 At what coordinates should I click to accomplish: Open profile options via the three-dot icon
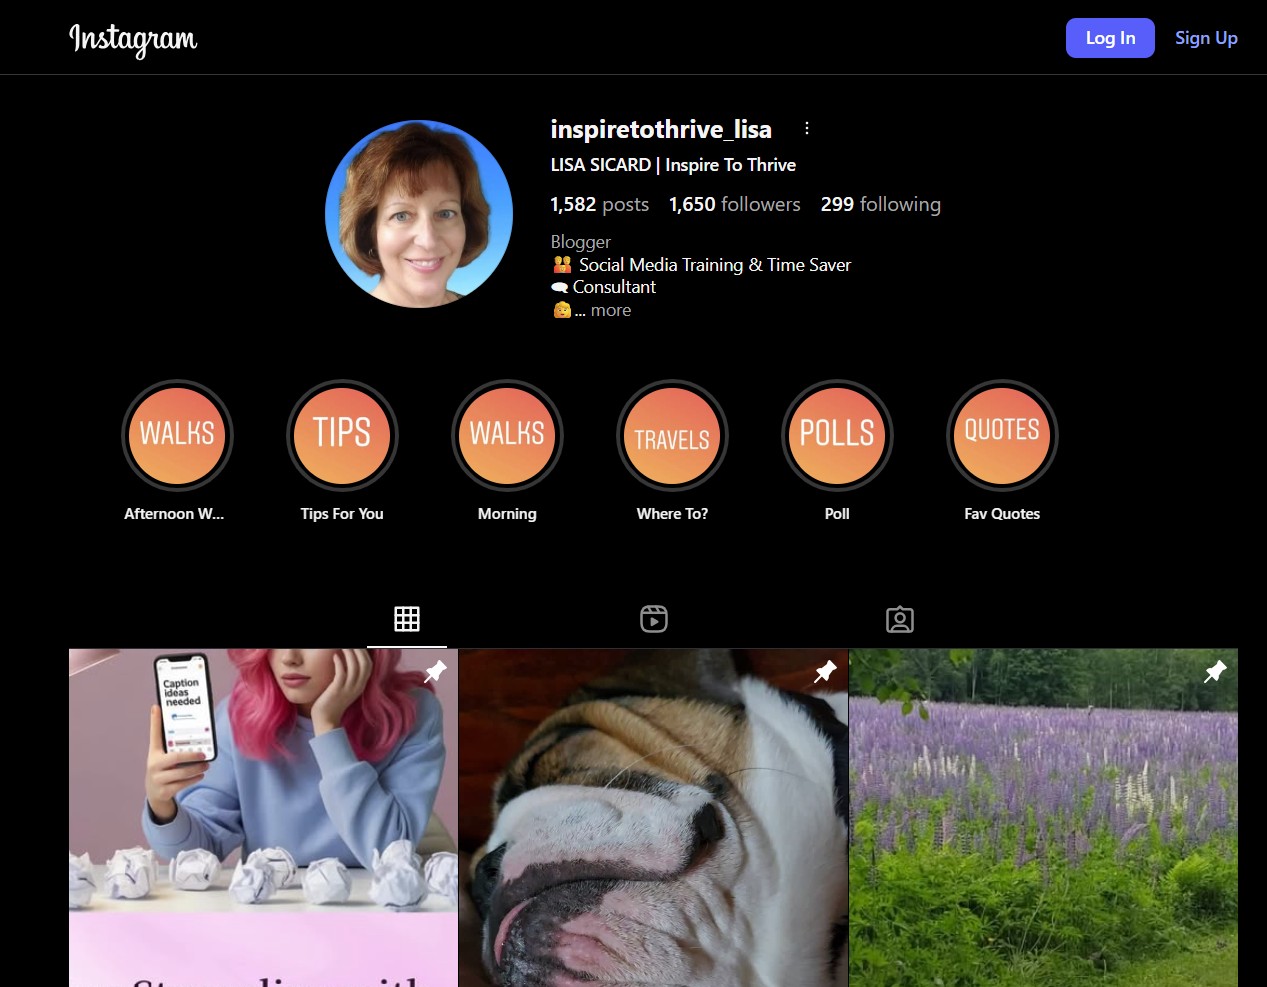tap(807, 128)
